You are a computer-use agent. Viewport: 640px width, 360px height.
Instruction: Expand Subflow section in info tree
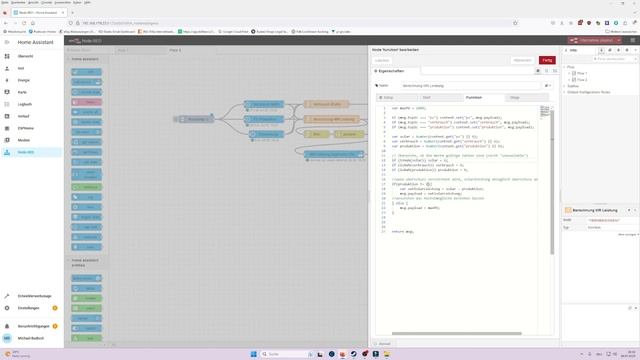coord(565,86)
